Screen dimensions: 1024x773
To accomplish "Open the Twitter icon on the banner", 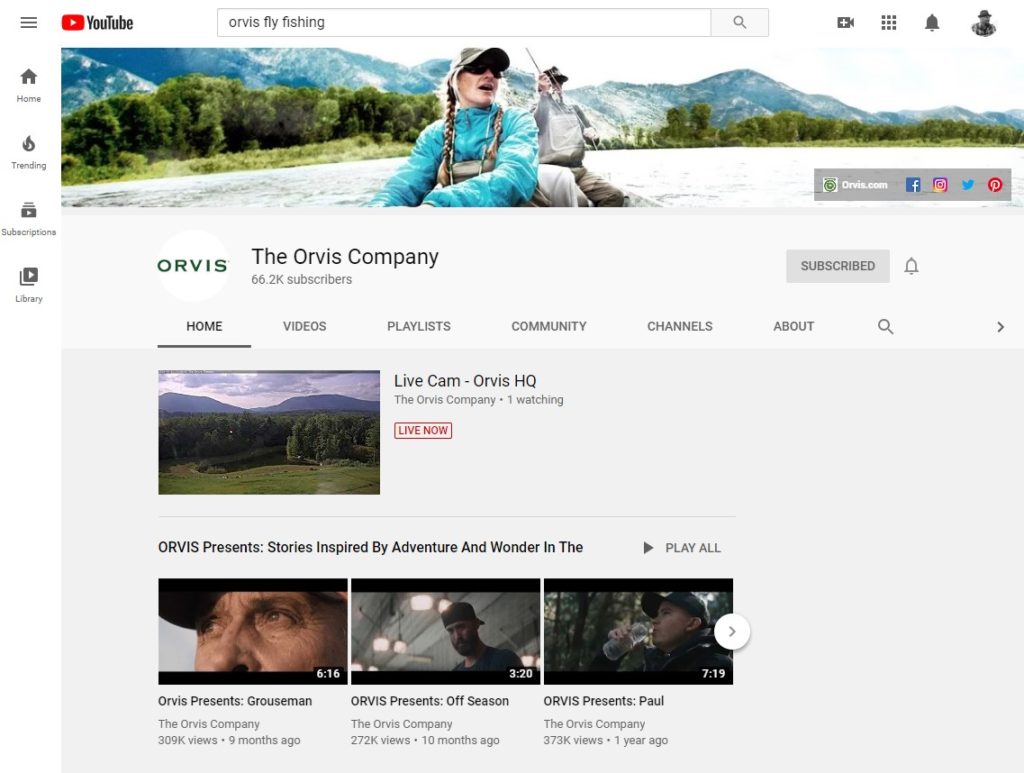I will click(968, 185).
